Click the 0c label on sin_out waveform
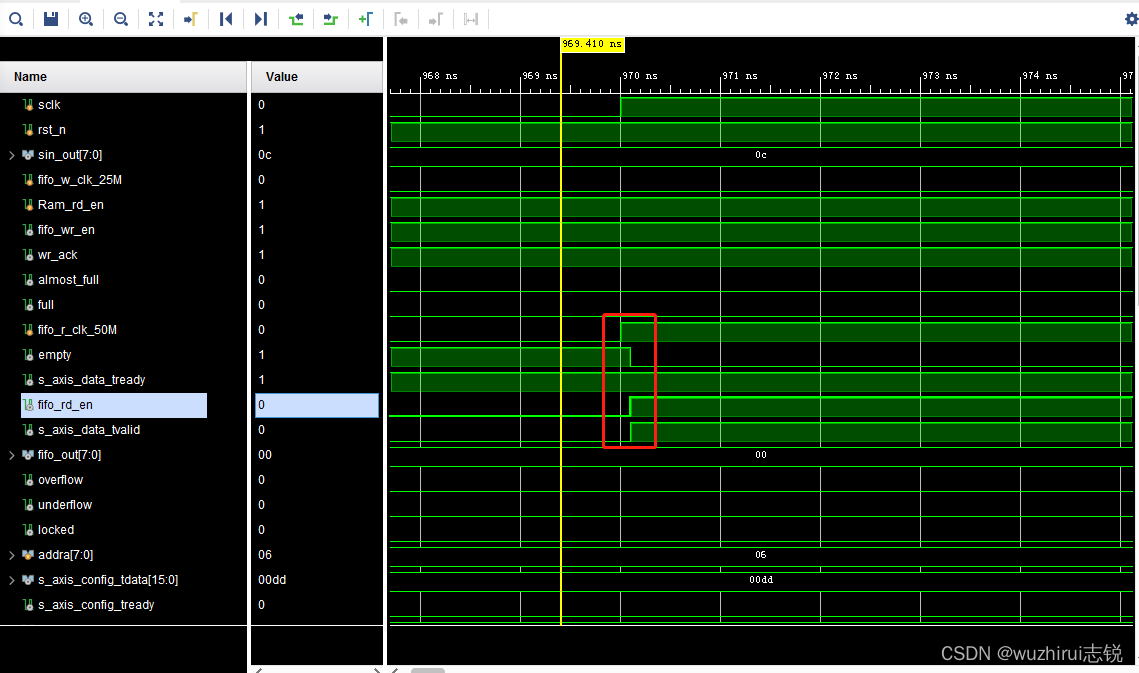Image resolution: width=1139 pixels, height=673 pixels. (x=761, y=155)
